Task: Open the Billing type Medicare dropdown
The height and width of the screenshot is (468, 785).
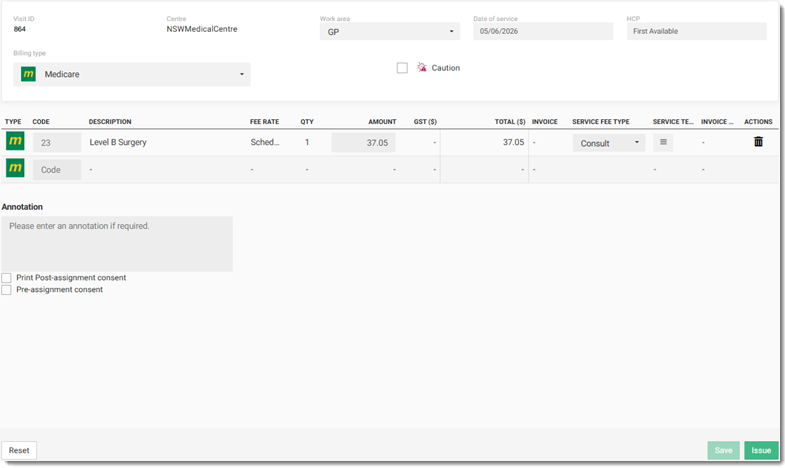Action: pyautogui.click(x=132, y=74)
